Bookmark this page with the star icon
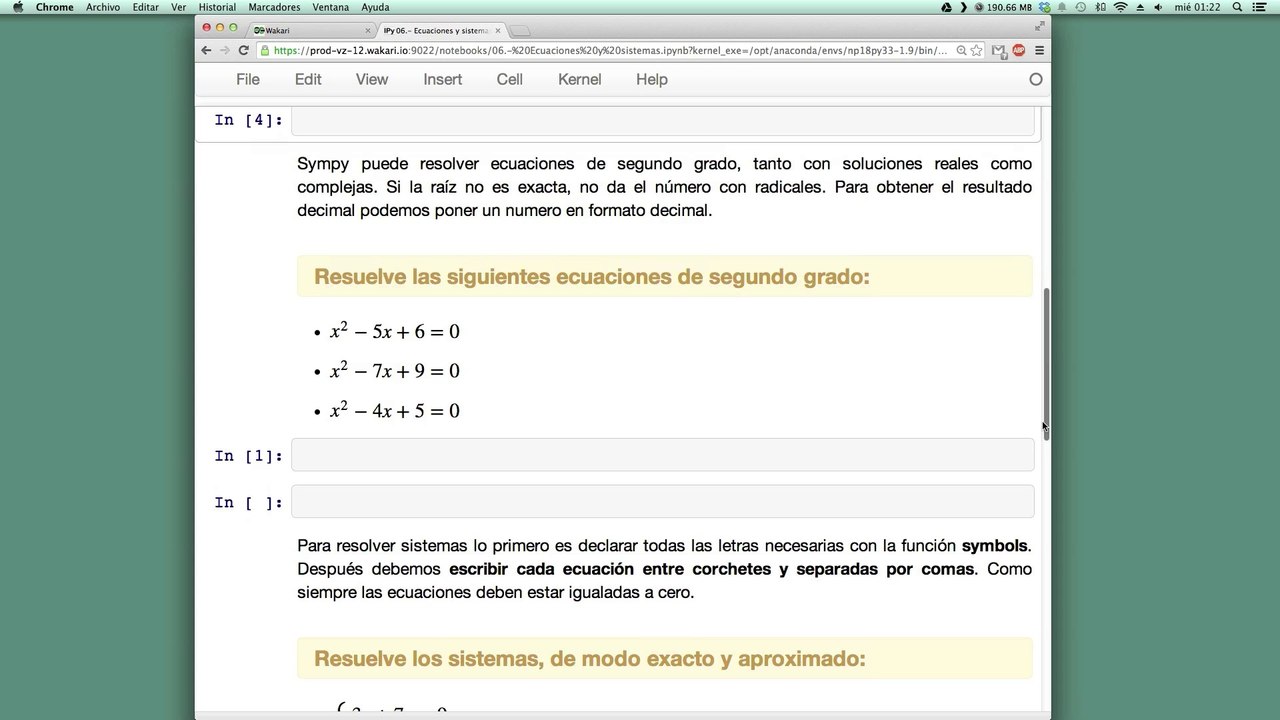Image resolution: width=1280 pixels, height=720 pixels. tap(976, 50)
